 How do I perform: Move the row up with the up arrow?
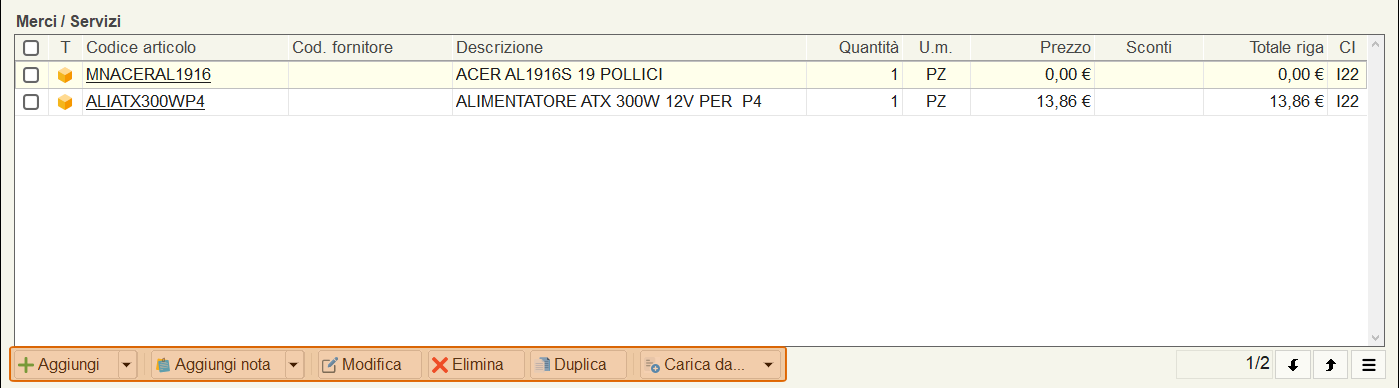point(1331,365)
